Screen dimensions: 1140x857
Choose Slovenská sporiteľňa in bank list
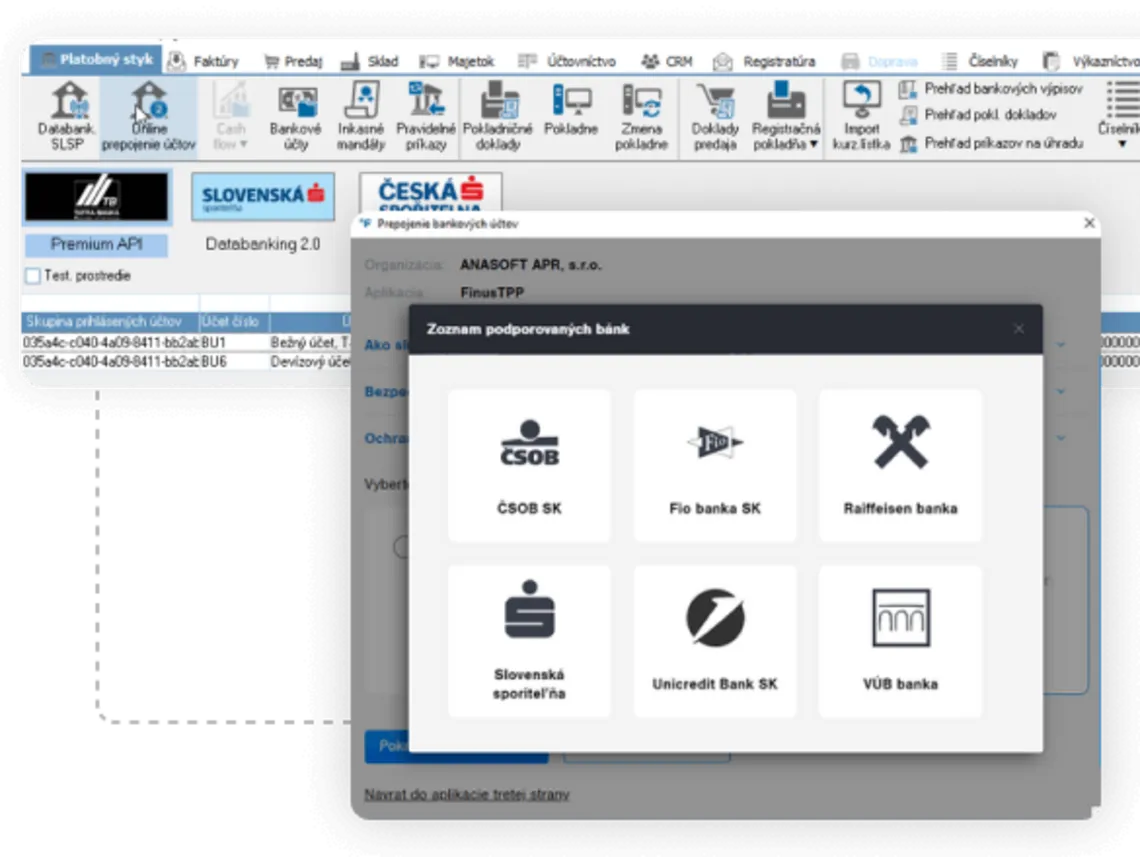(529, 642)
